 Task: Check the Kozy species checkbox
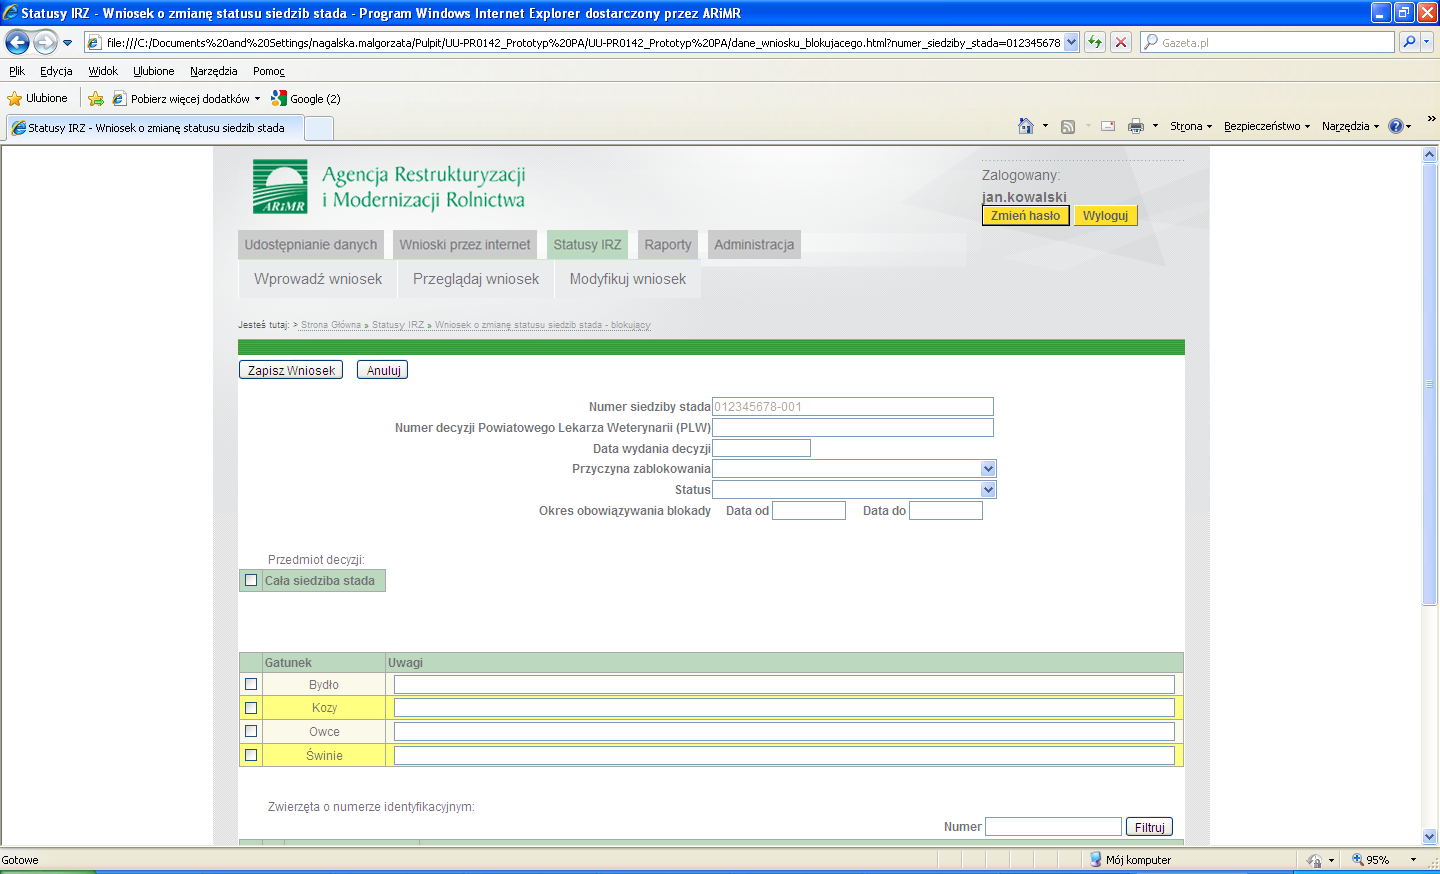[251, 708]
